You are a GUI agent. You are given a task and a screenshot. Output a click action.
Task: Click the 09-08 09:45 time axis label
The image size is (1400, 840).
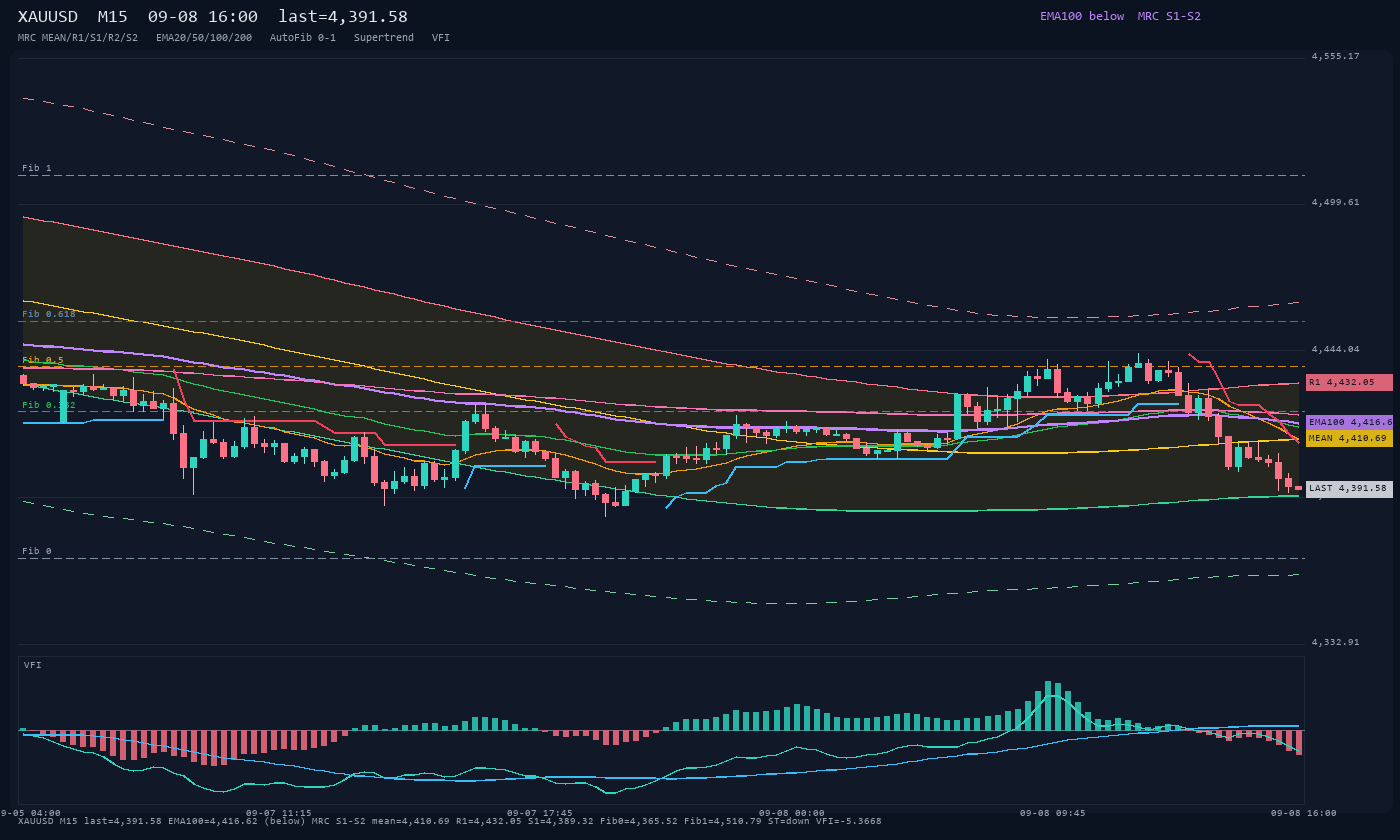(x=1052, y=813)
